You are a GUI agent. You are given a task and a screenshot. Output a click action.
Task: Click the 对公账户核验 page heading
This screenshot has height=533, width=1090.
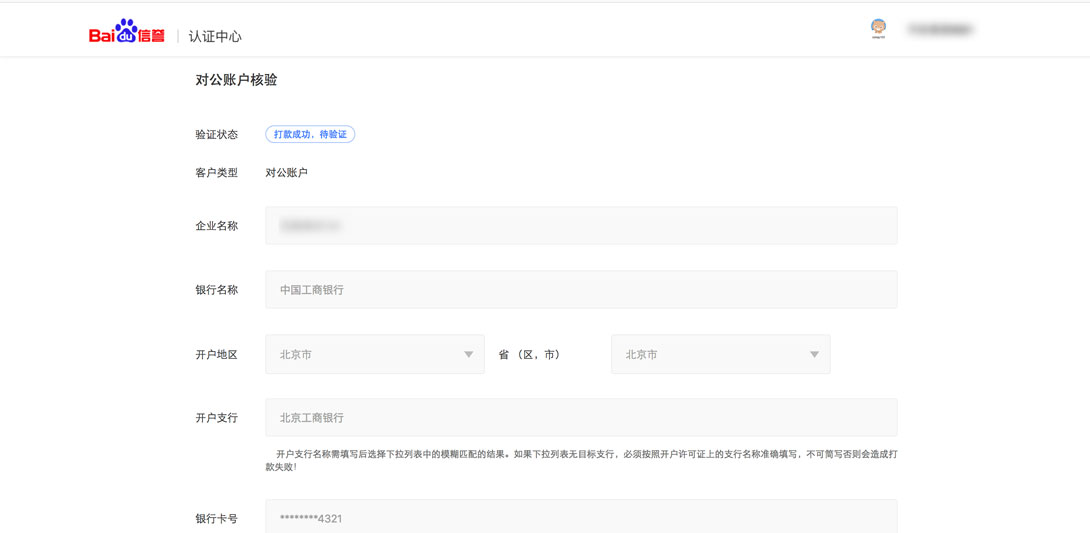tap(236, 80)
